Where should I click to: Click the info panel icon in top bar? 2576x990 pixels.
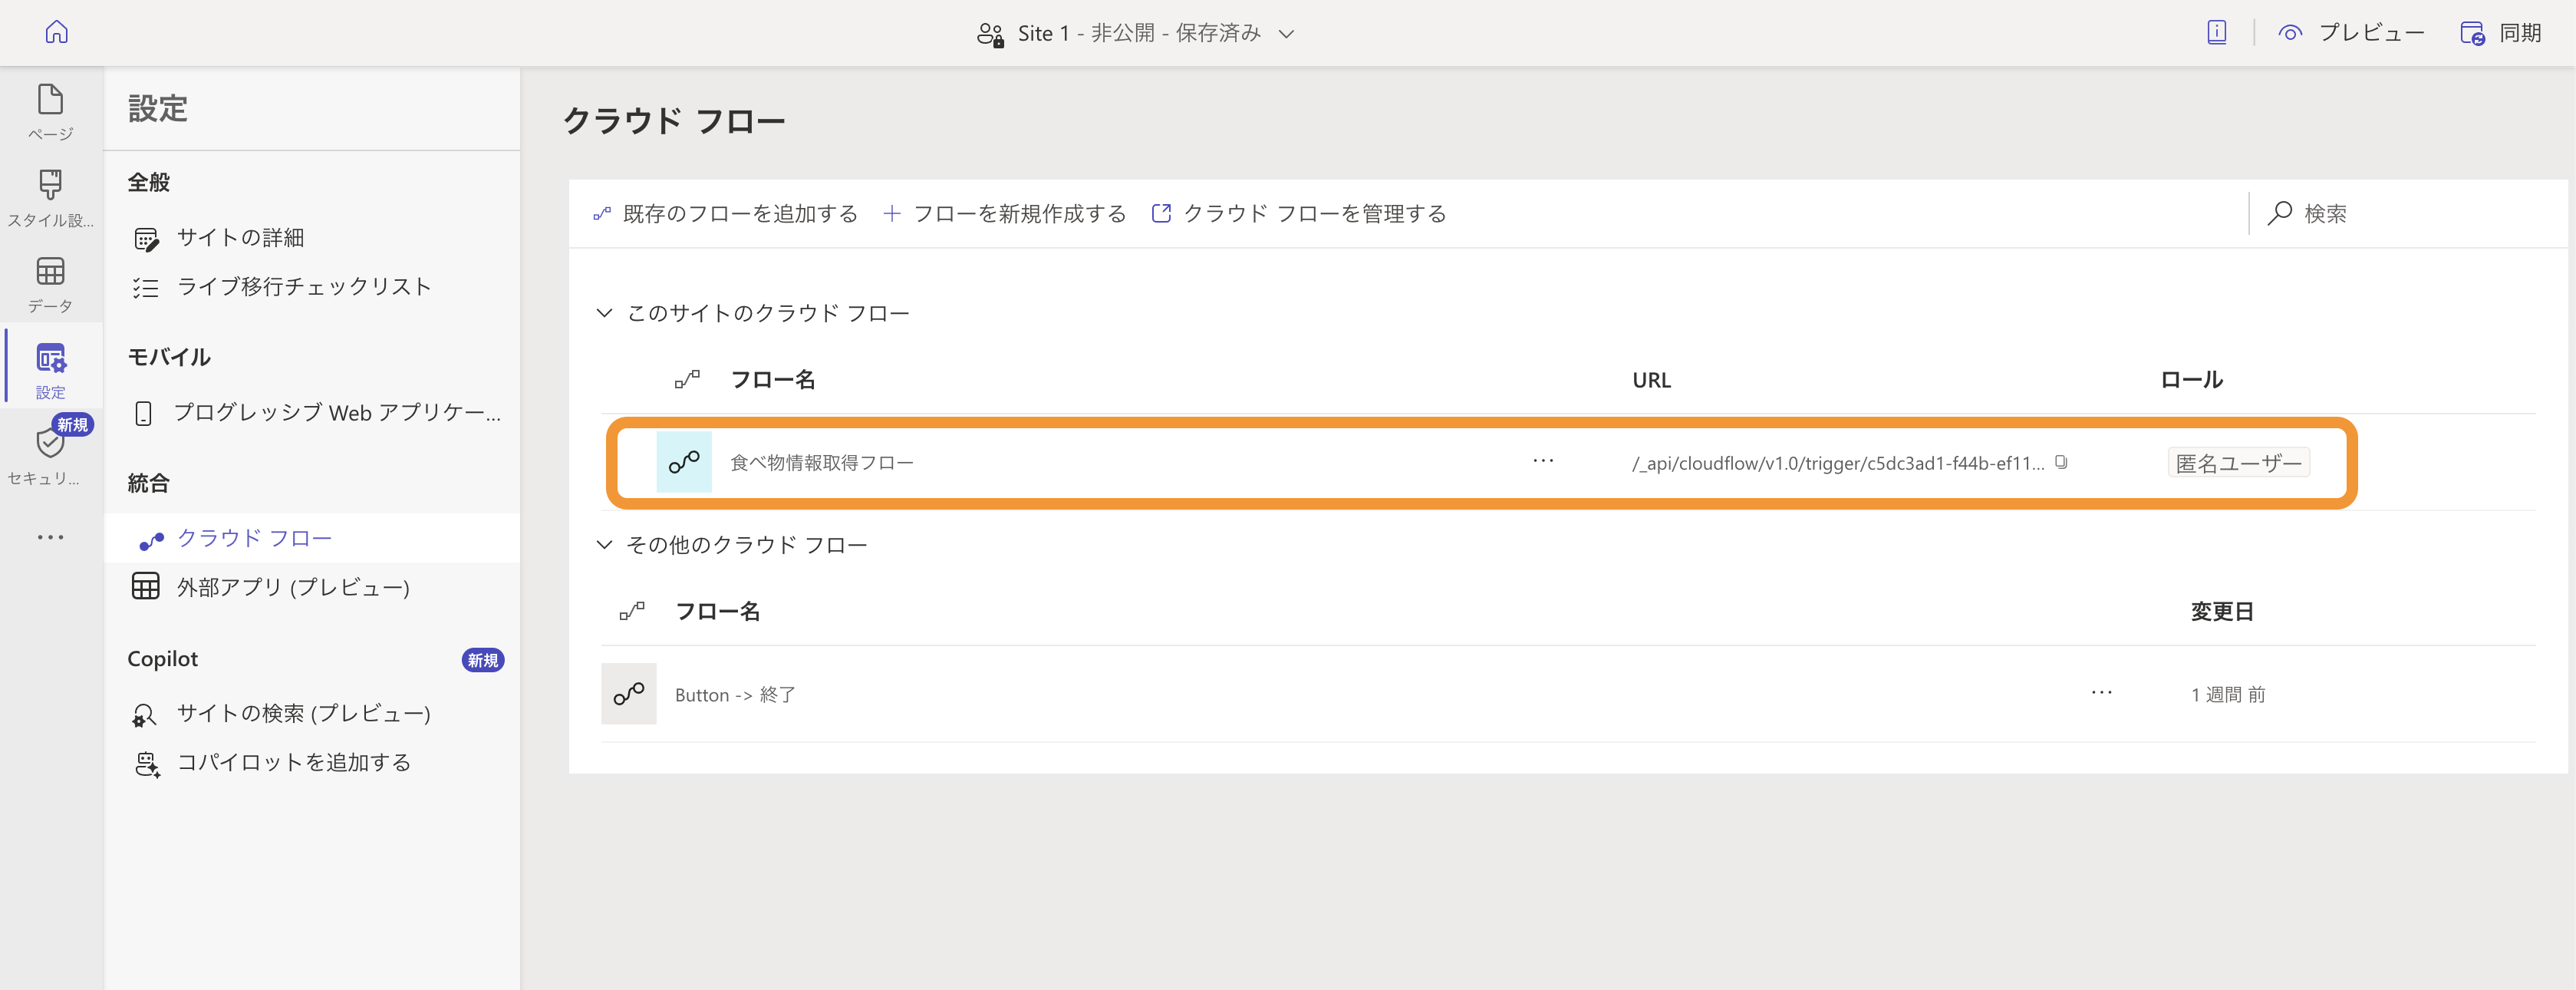coord(2216,32)
